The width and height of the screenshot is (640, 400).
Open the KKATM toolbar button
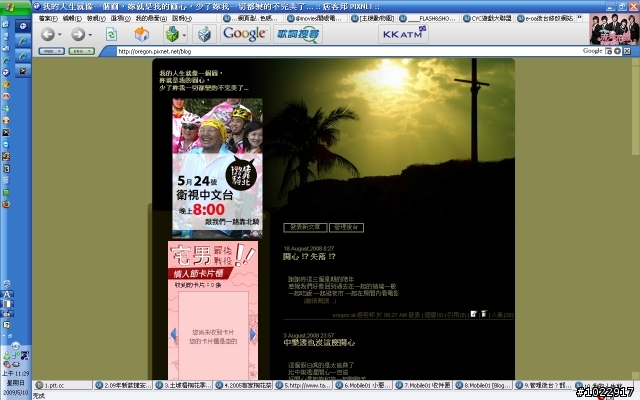[x=403, y=34]
